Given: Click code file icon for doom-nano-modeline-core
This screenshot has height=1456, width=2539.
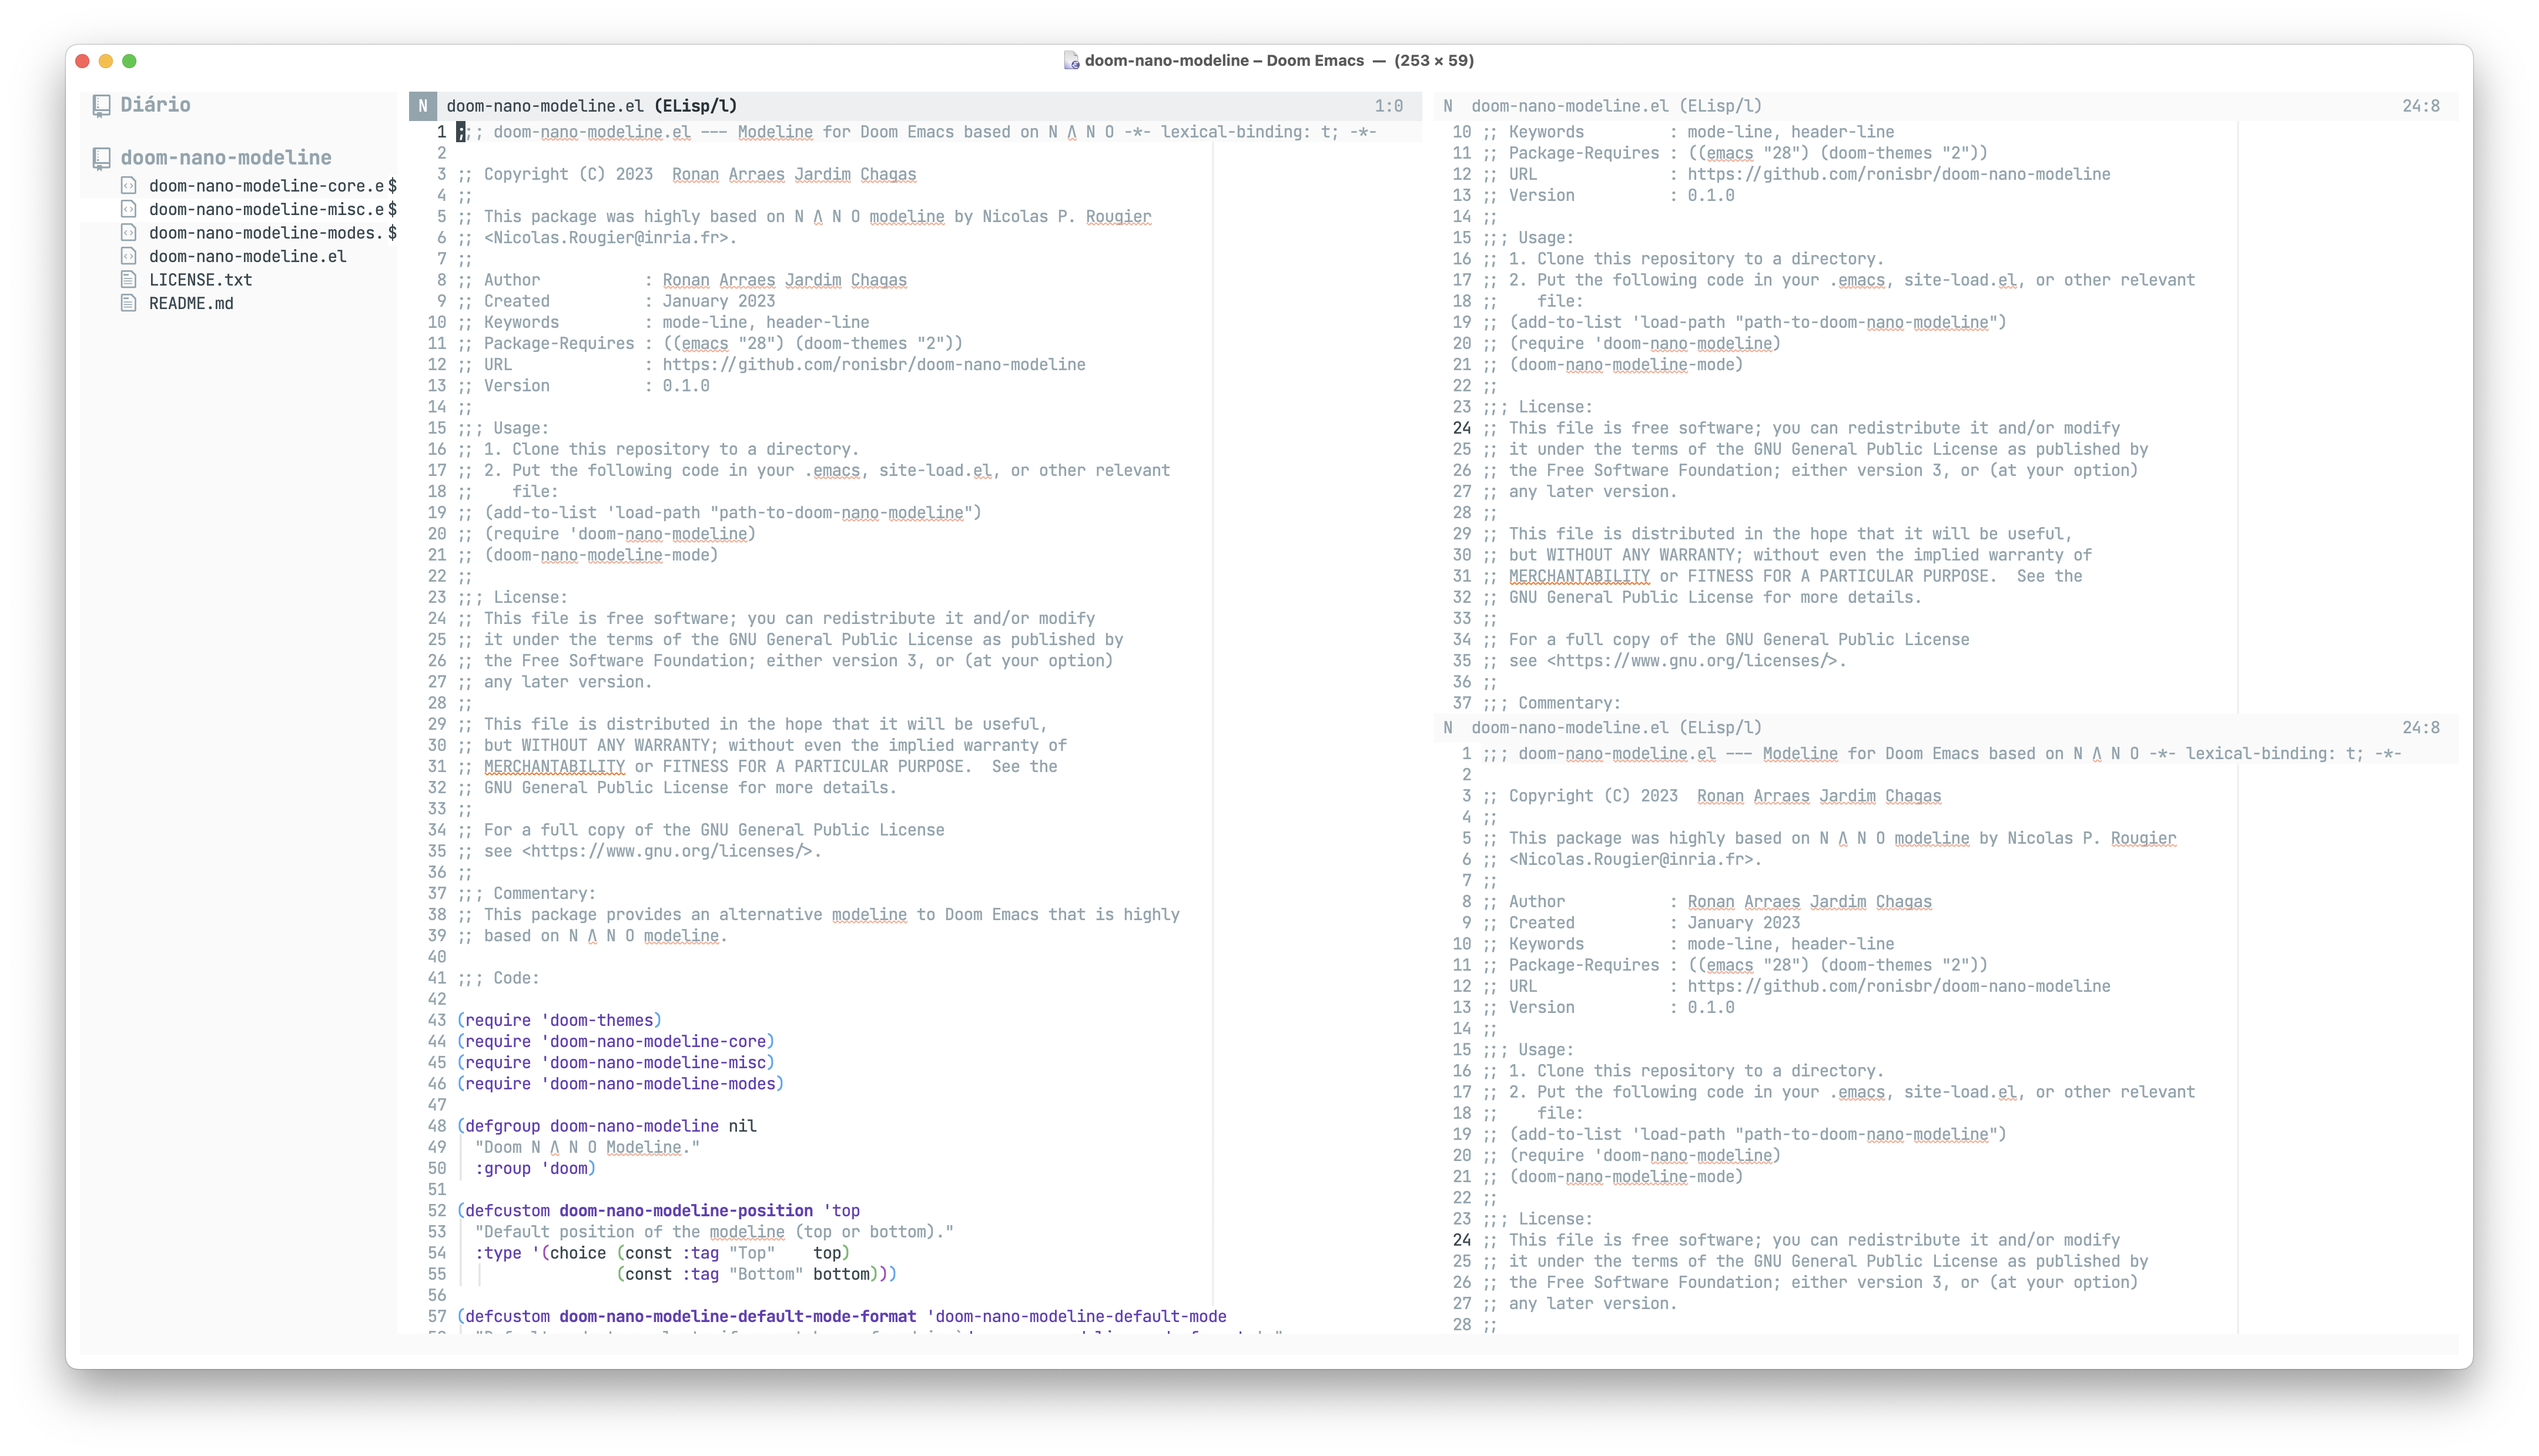Looking at the screenshot, I should 128,185.
